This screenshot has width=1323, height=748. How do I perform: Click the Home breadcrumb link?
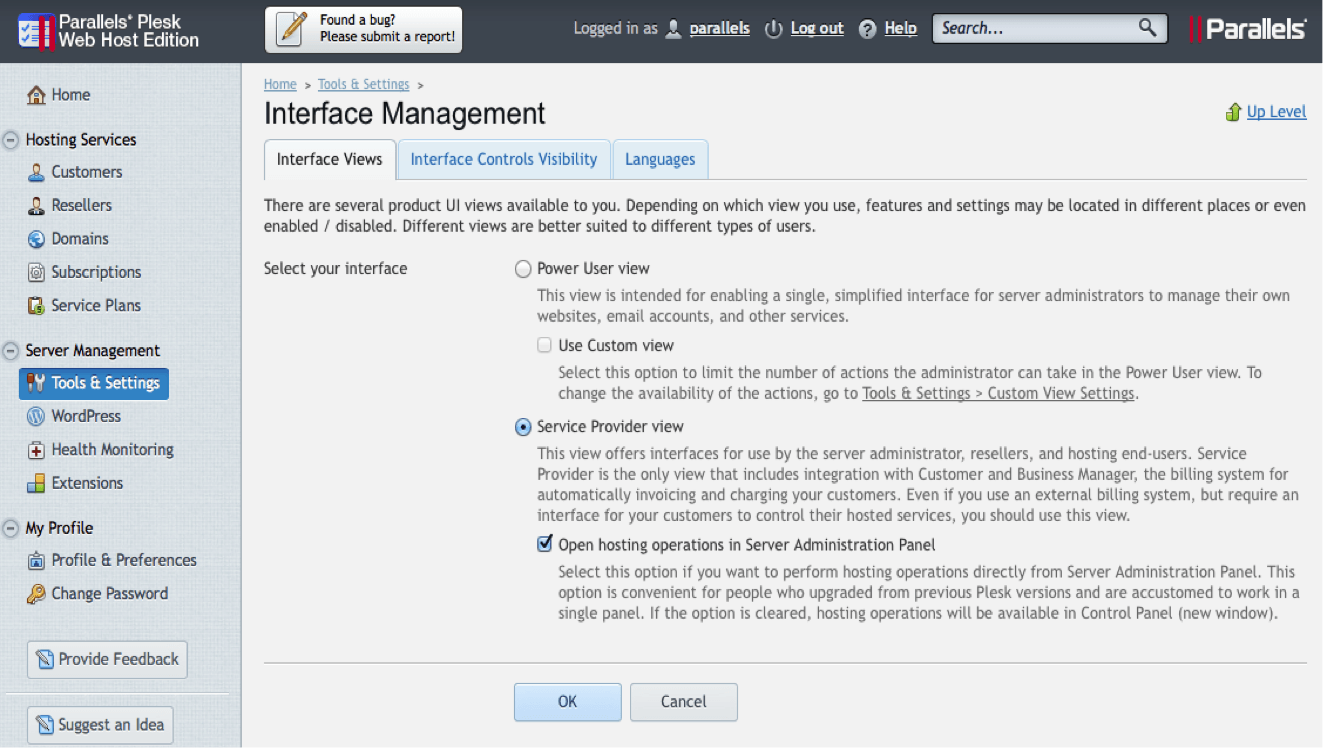(280, 85)
